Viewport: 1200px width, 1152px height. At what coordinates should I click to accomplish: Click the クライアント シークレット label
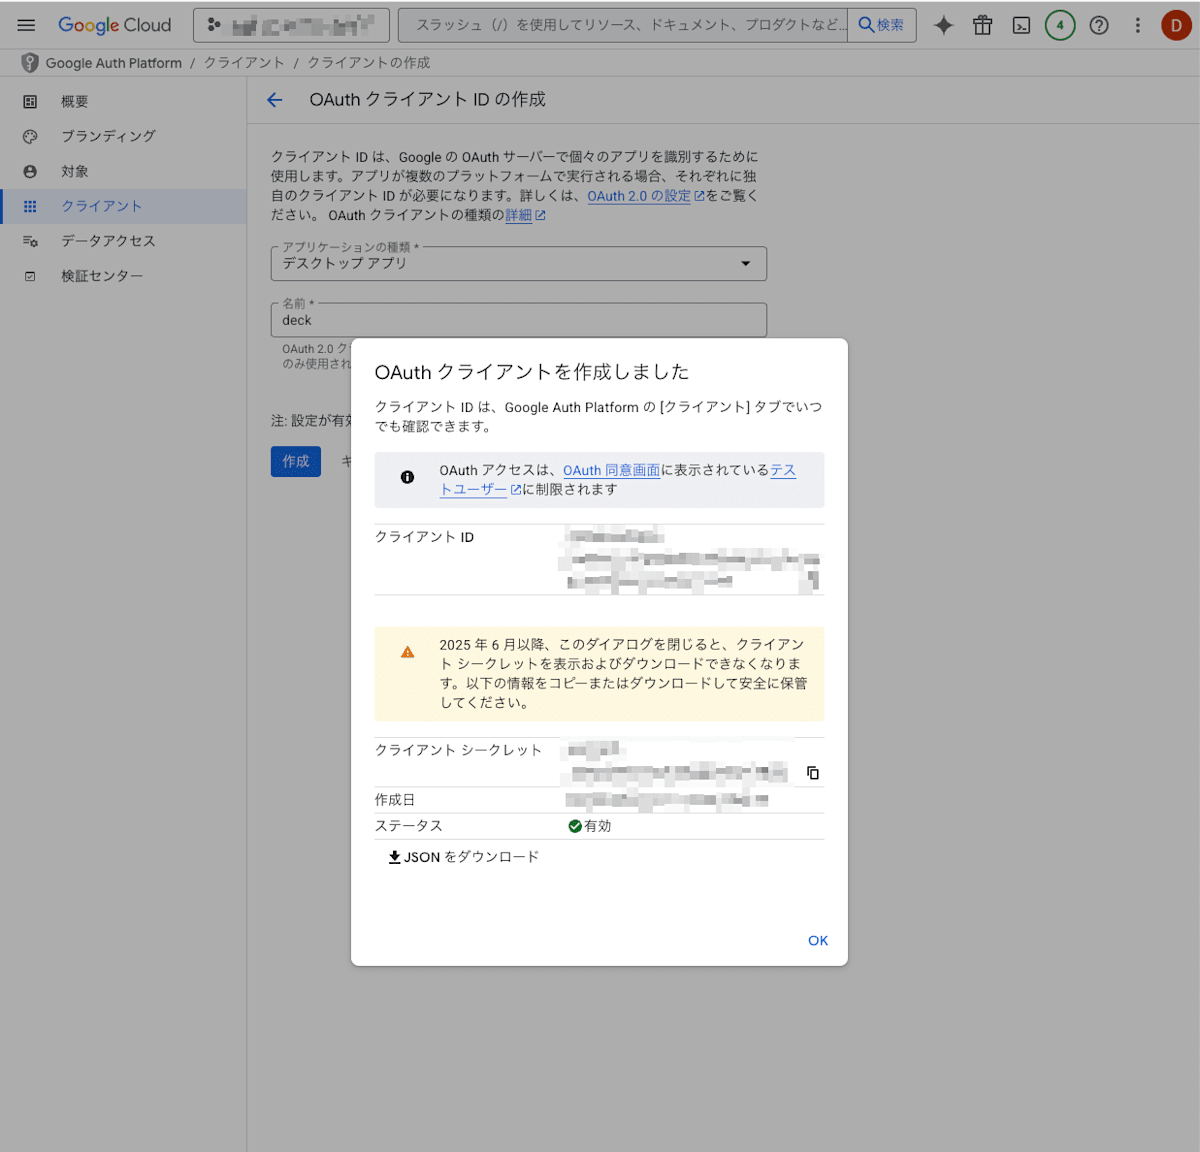click(x=458, y=750)
